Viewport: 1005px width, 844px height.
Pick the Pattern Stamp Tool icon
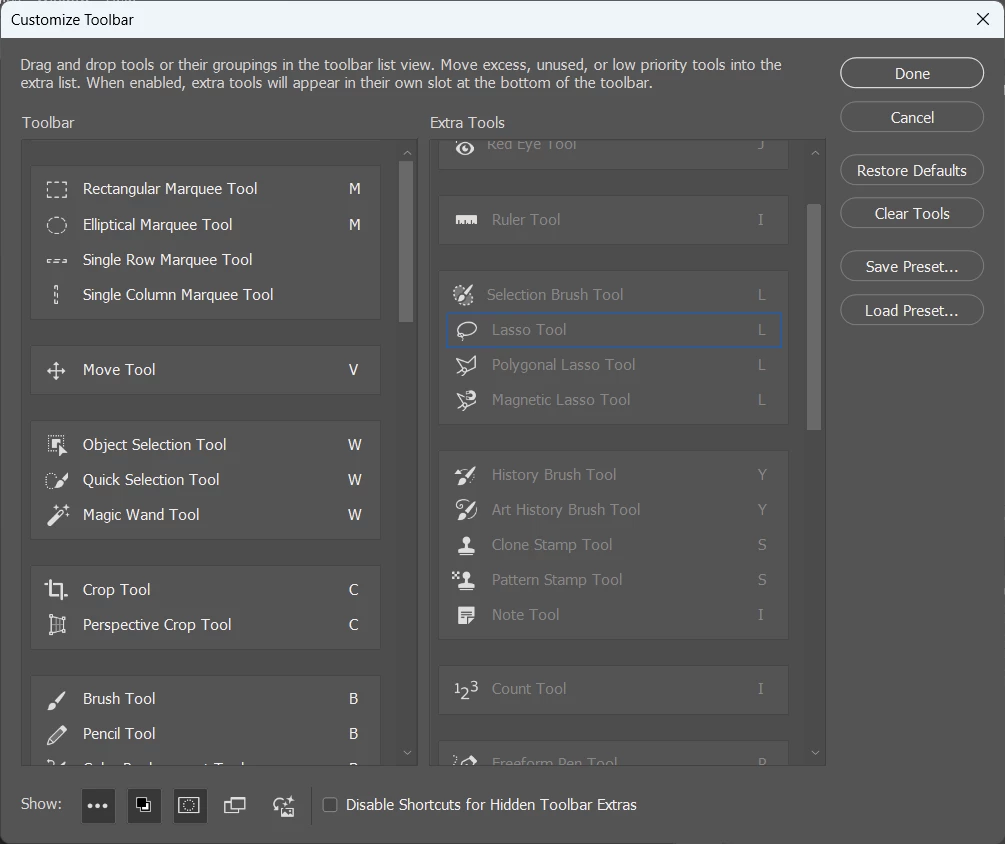point(463,580)
